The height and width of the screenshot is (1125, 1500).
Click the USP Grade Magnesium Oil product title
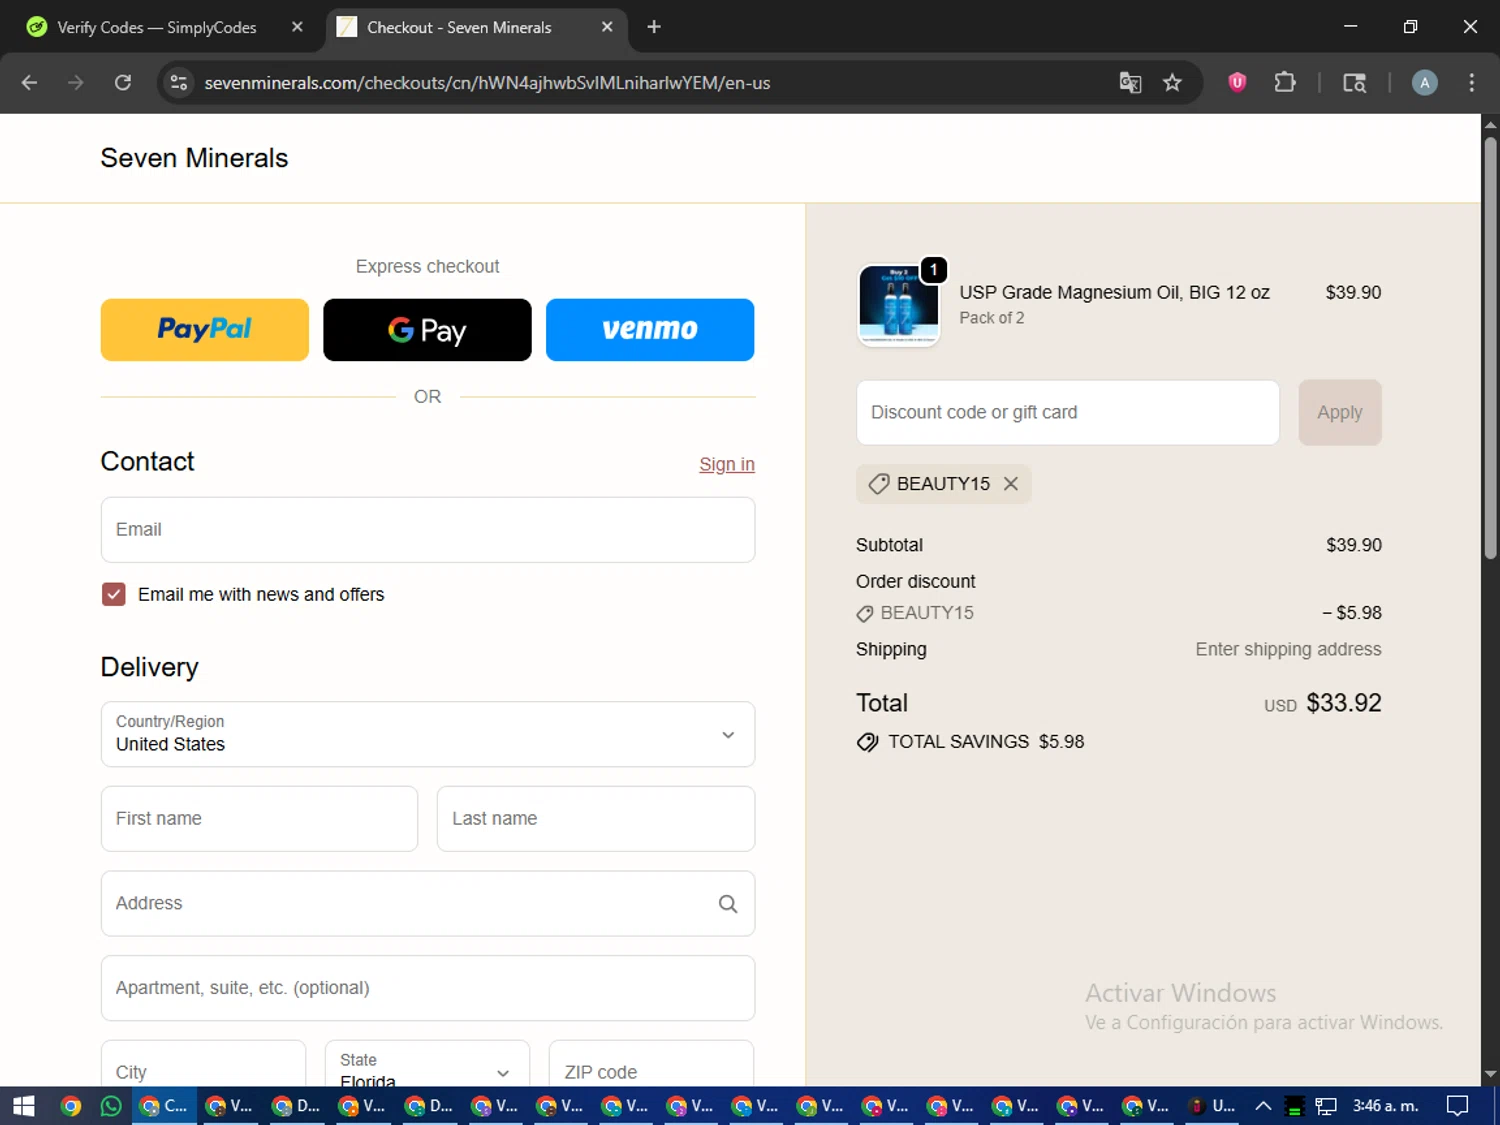1115,292
